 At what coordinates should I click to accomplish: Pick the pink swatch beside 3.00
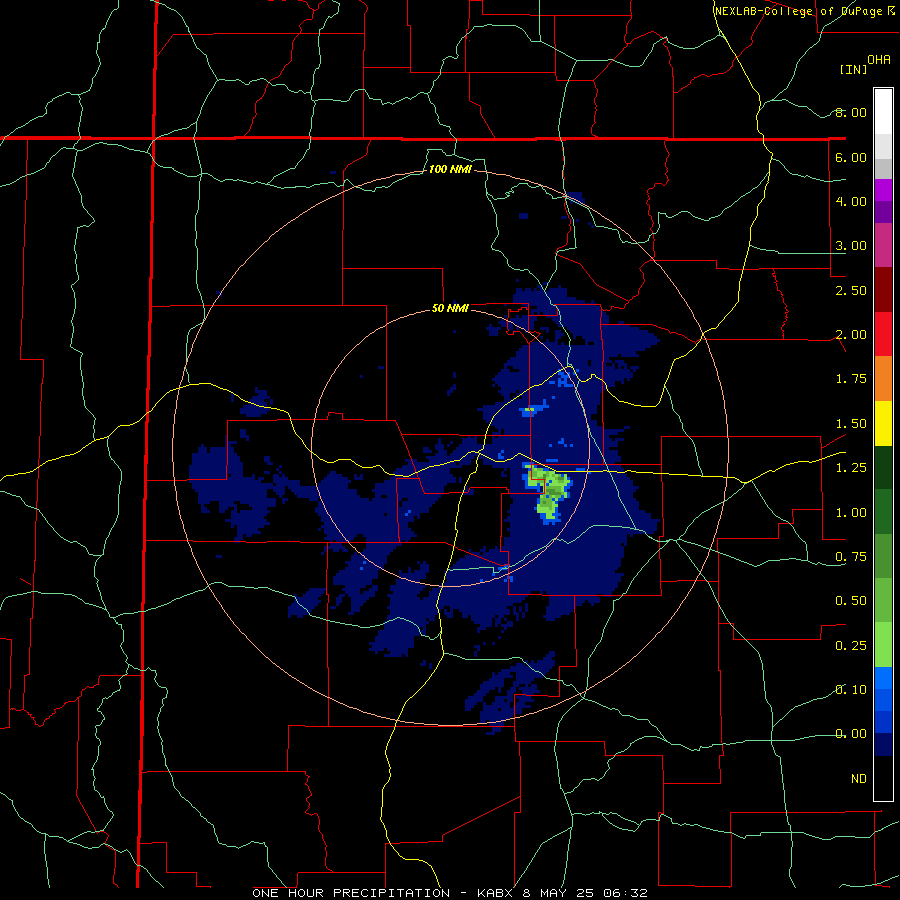pyautogui.click(x=883, y=246)
